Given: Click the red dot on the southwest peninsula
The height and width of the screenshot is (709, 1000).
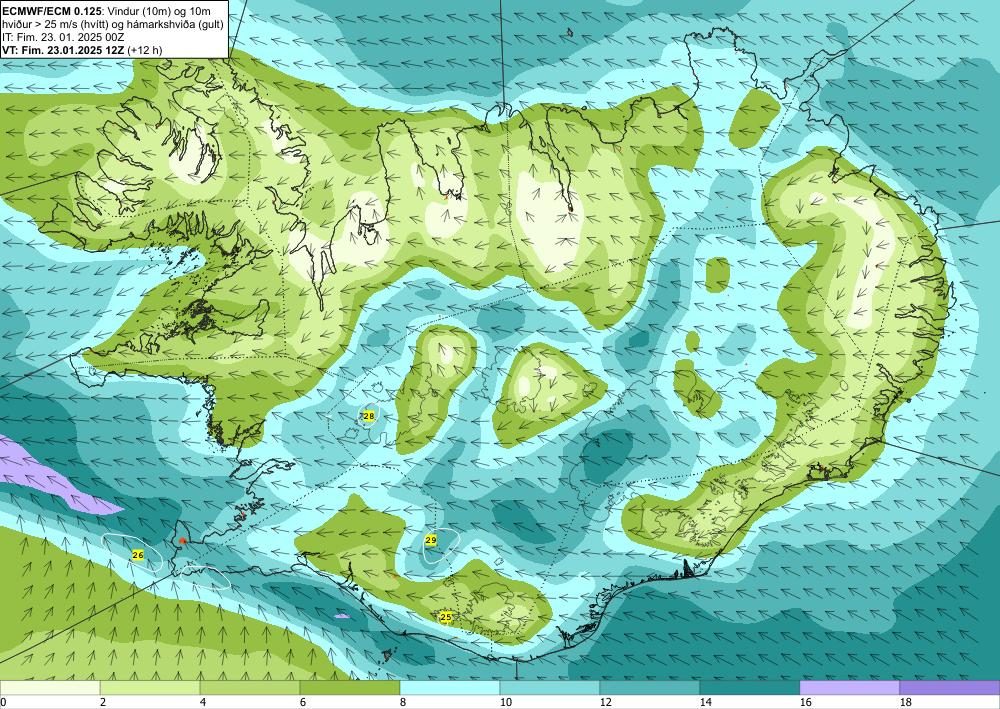Looking at the screenshot, I should point(182,541).
